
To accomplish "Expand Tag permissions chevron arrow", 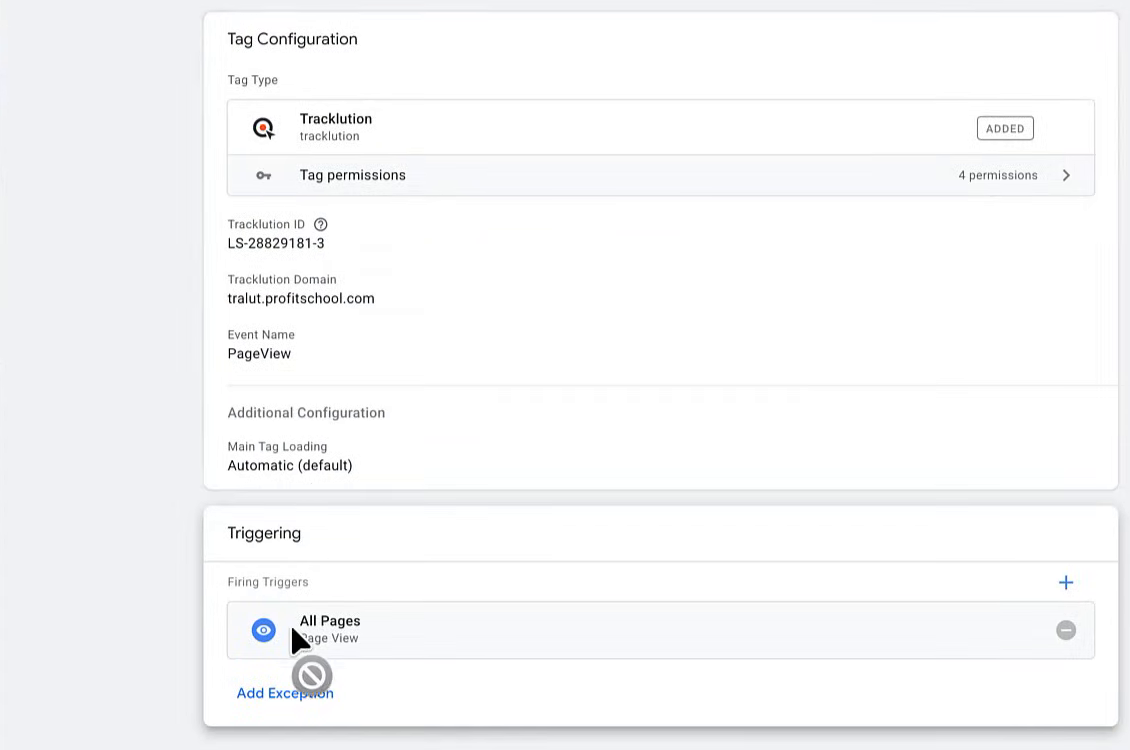I will click(x=1066, y=175).
